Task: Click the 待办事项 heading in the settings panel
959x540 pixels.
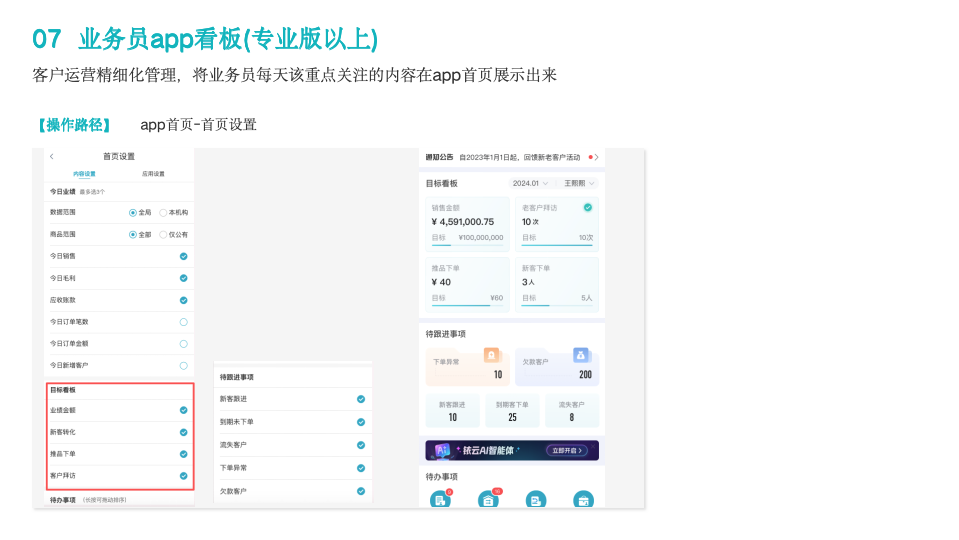Action: (62, 500)
